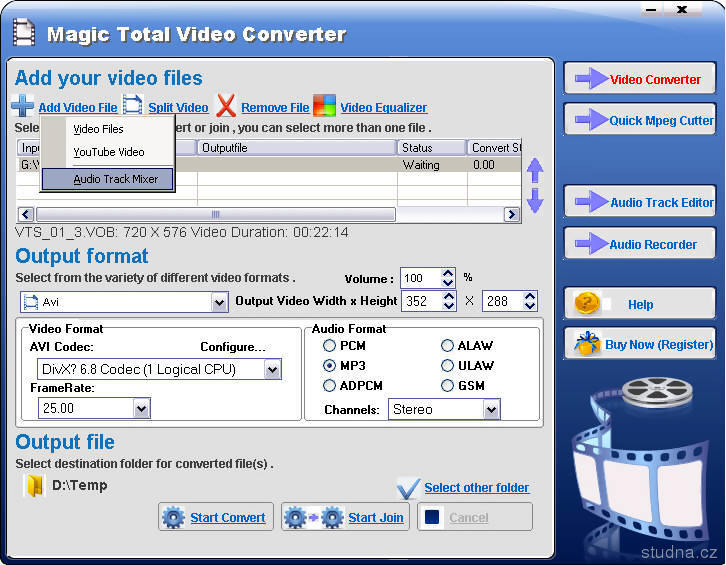The height and width of the screenshot is (565, 726).
Task: Click the file list scroll left arrow
Action: 26,214
